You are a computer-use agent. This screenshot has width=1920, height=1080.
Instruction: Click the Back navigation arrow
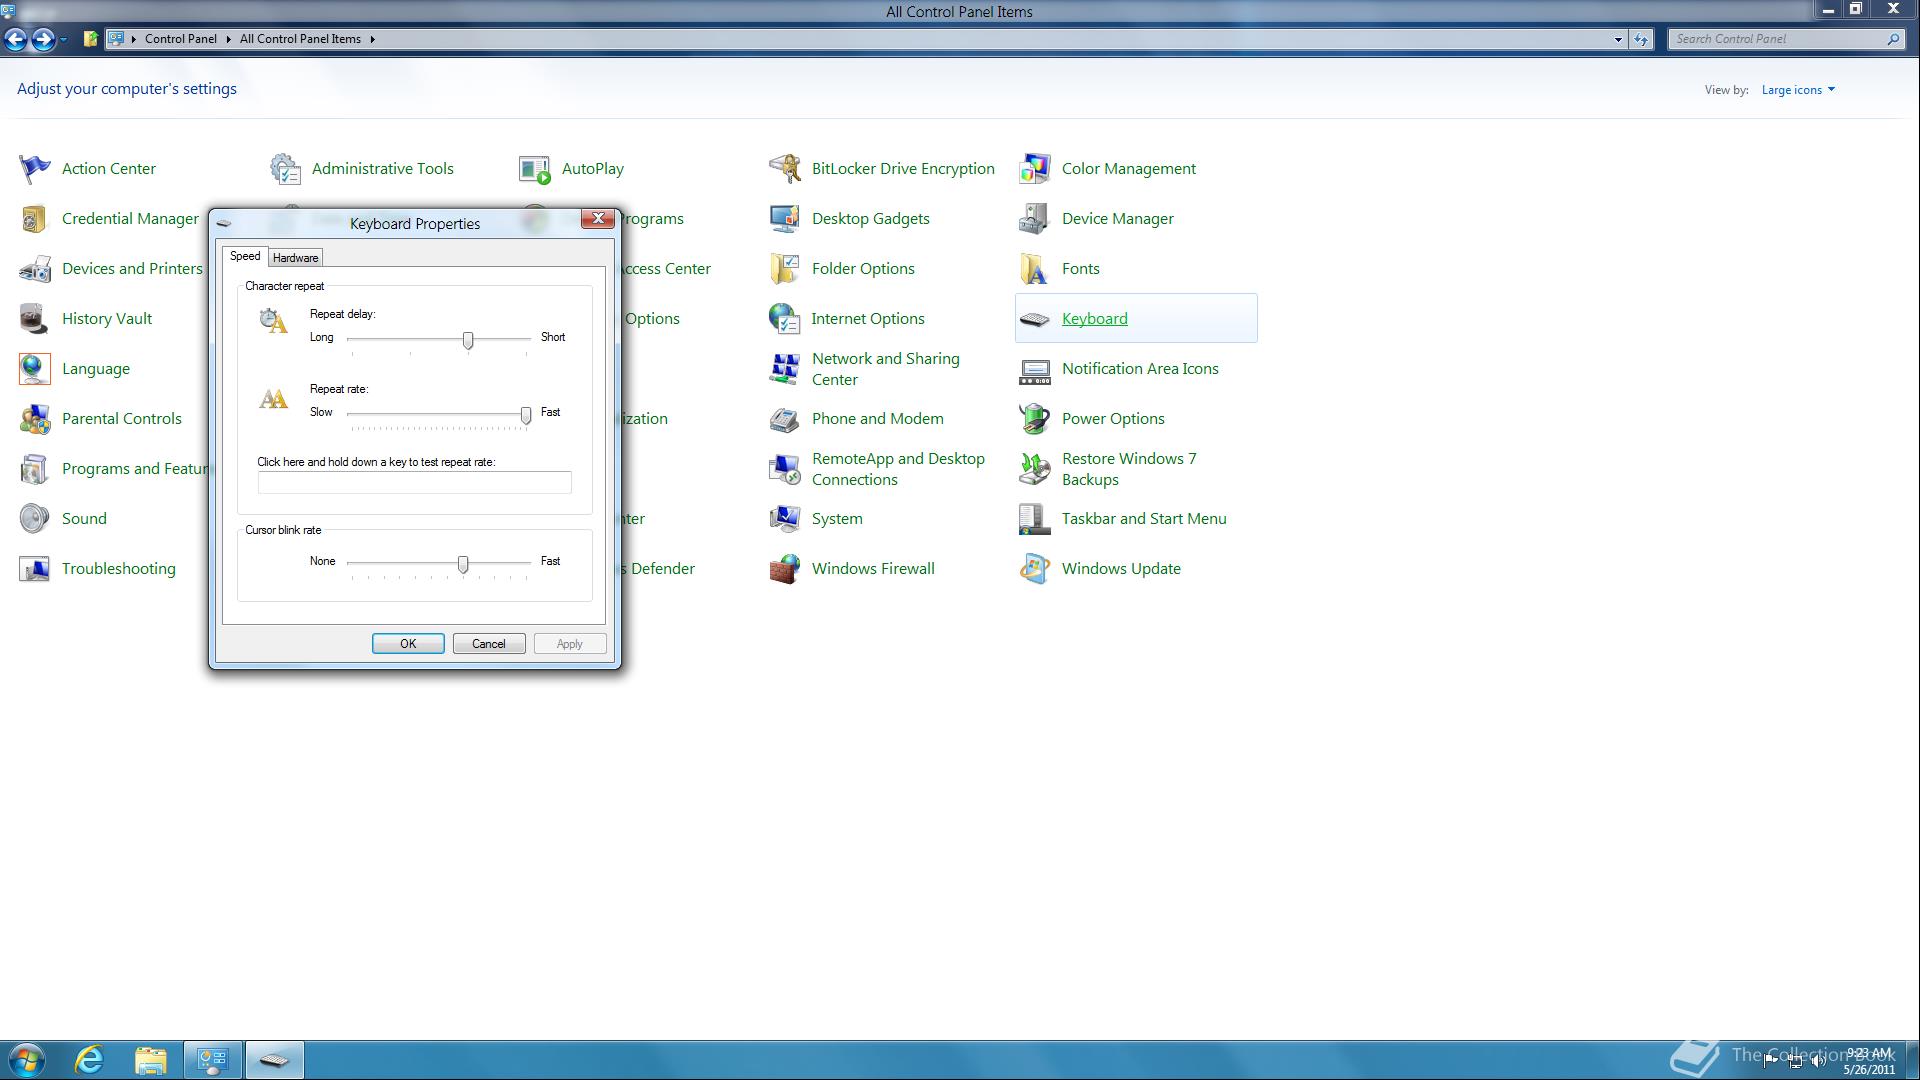(15, 39)
